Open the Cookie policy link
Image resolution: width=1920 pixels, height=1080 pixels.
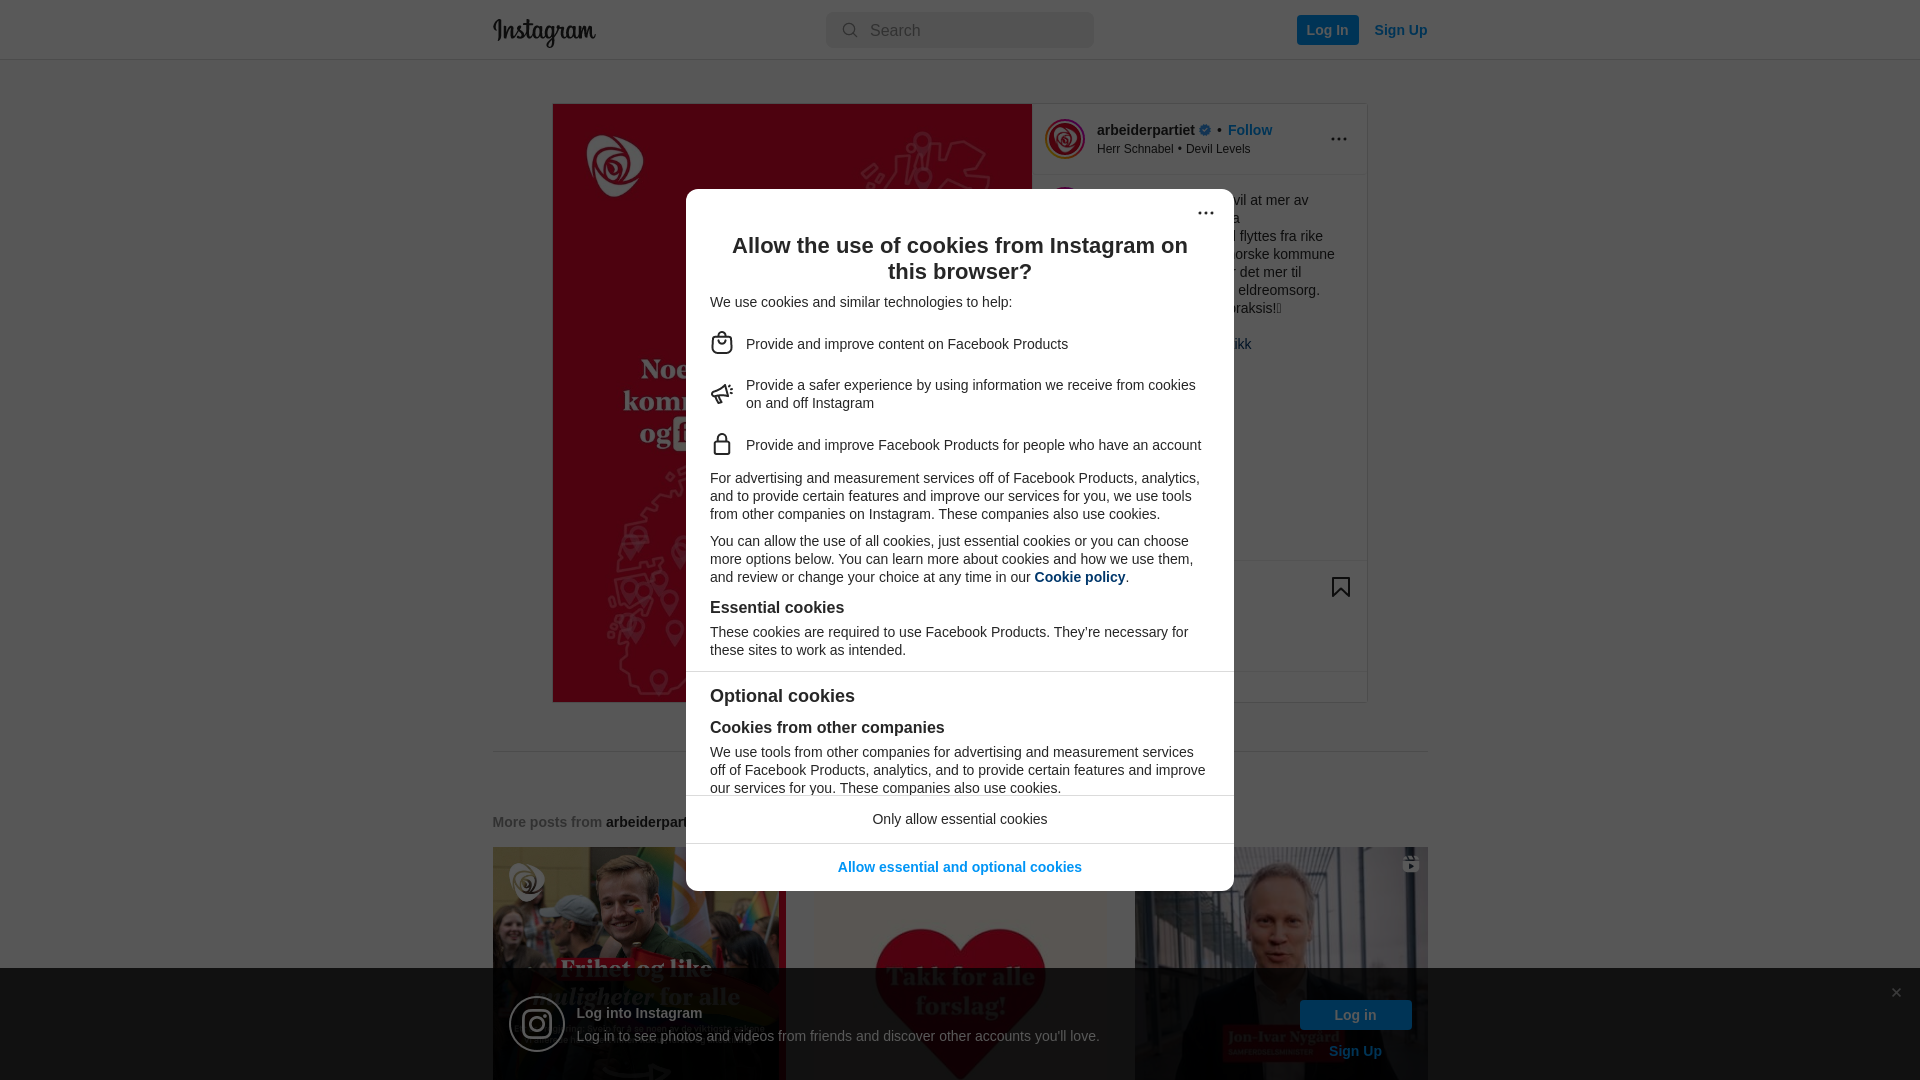pos(1080,577)
